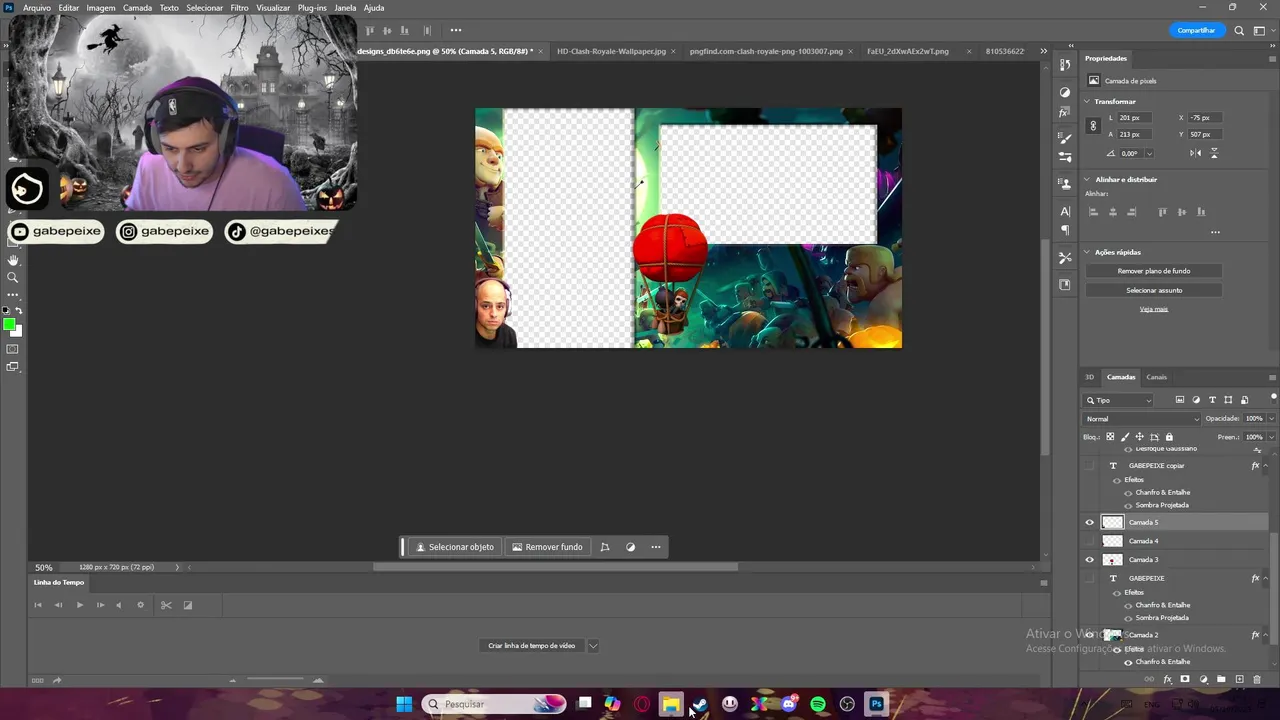This screenshot has height=720, width=1280.
Task: Open the Veja mais link
Action: click(x=1154, y=309)
